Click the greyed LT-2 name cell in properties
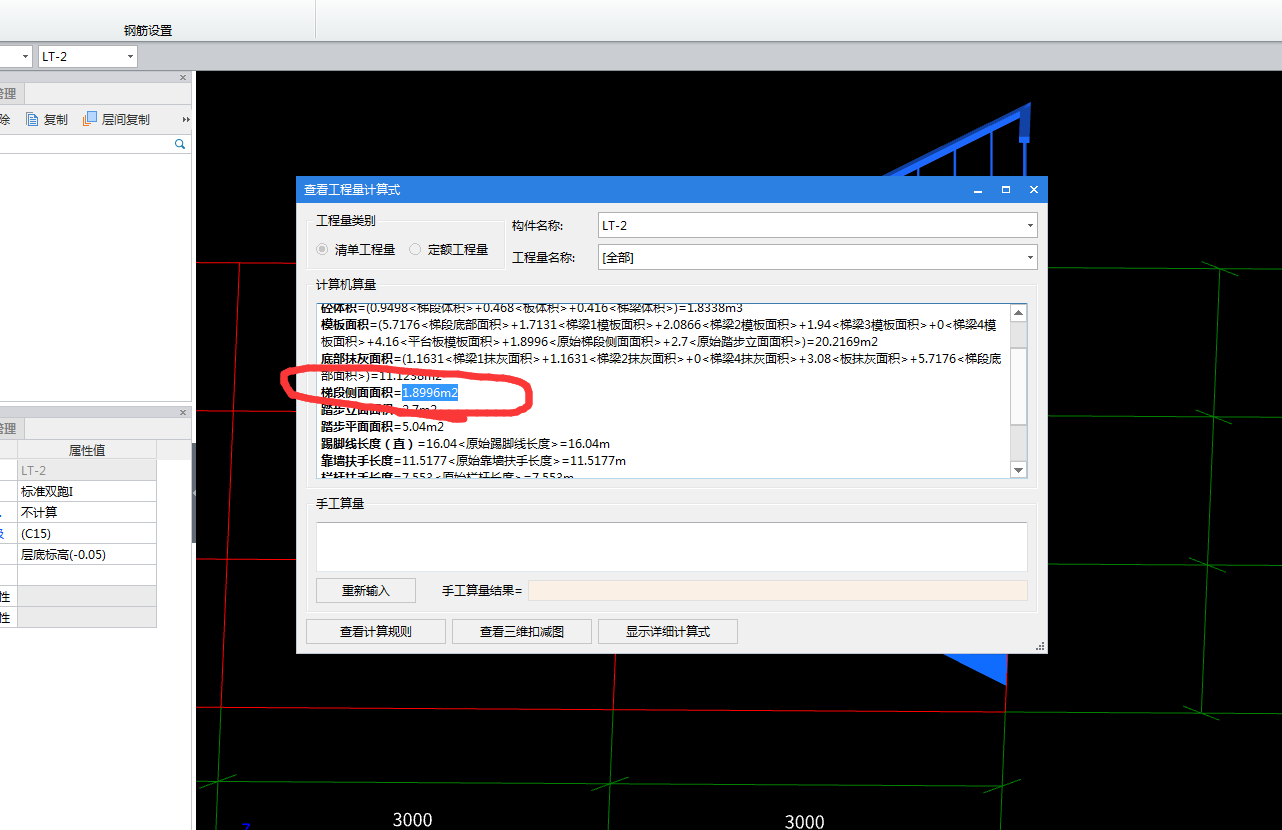This screenshot has width=1282, height=830. 87,470
